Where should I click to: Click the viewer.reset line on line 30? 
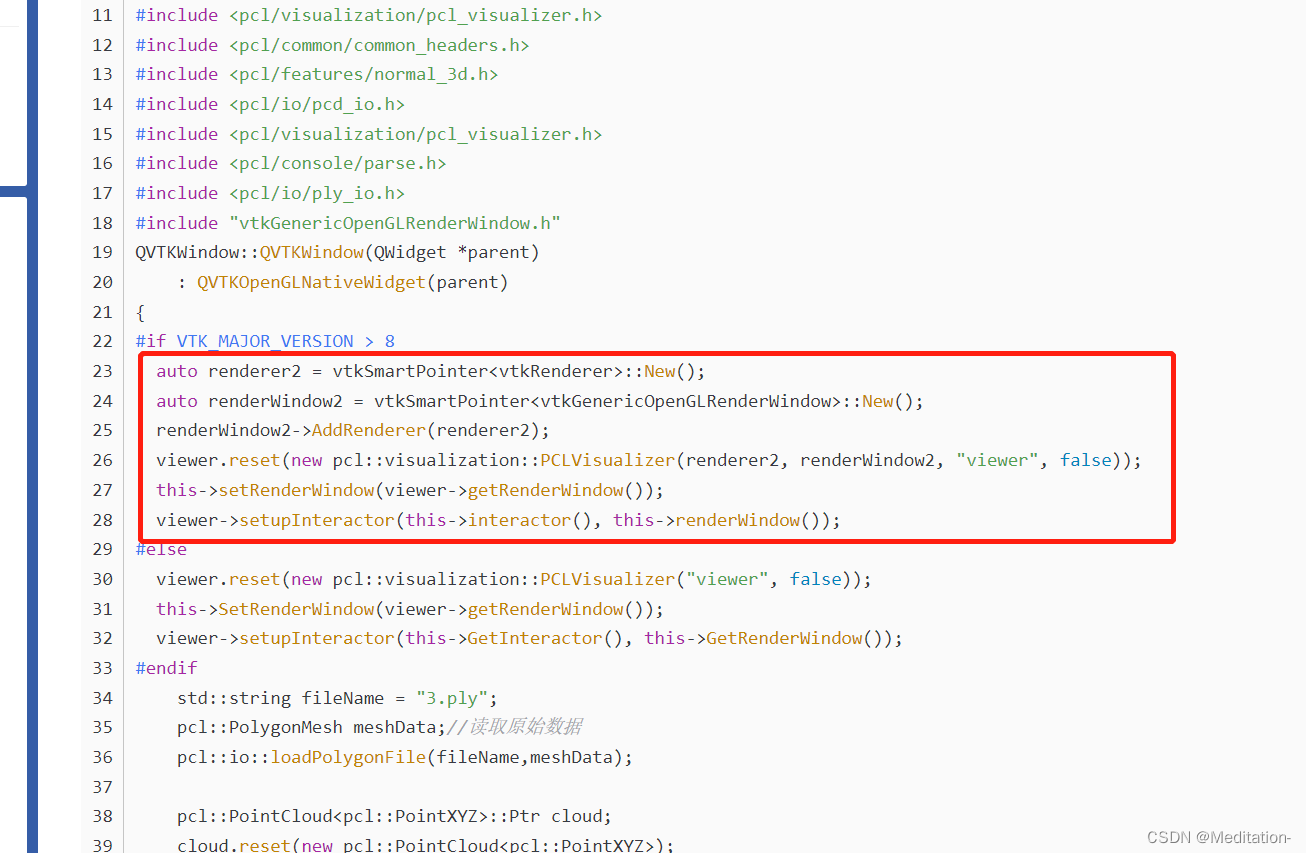[514, 579]
